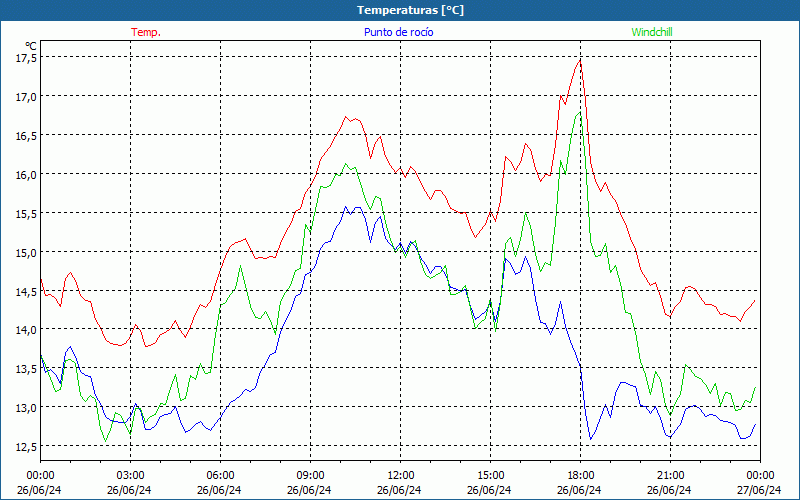Click the 12:00 time axis label
The image size is (800, 500).
coord(401,476)
